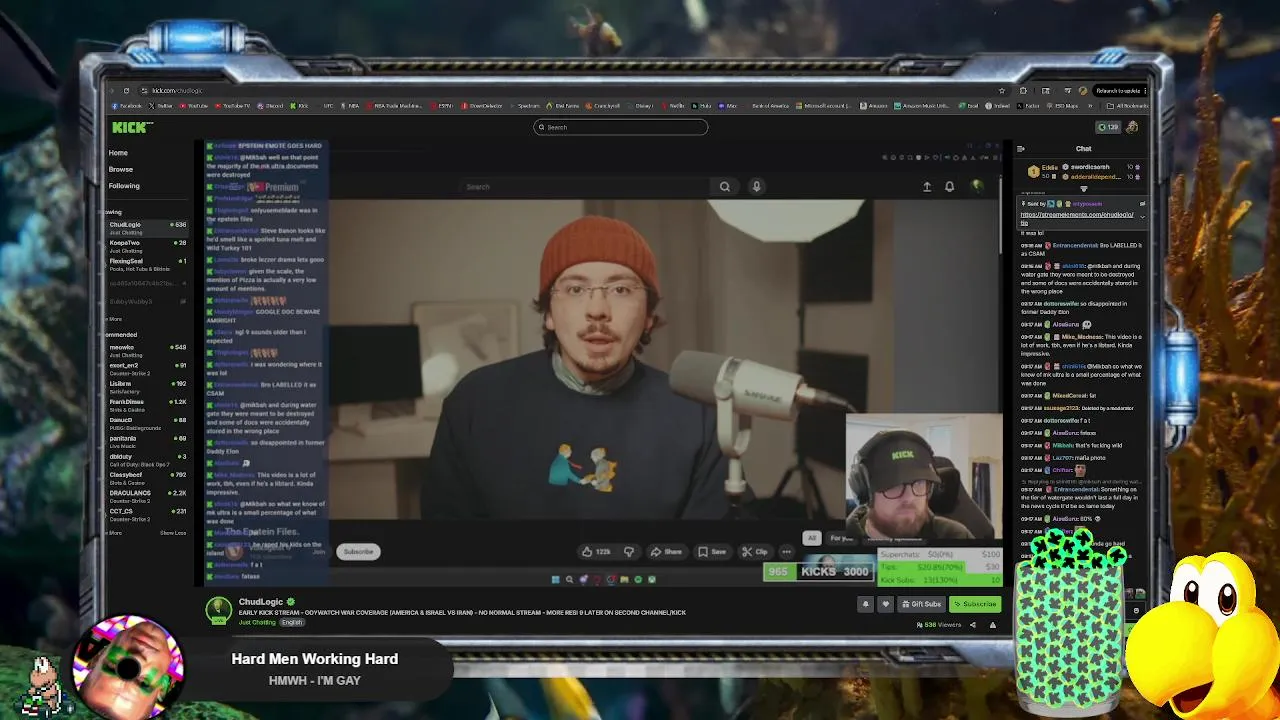
Task: Open the All Bookmarks folder
Action: 1127,106
